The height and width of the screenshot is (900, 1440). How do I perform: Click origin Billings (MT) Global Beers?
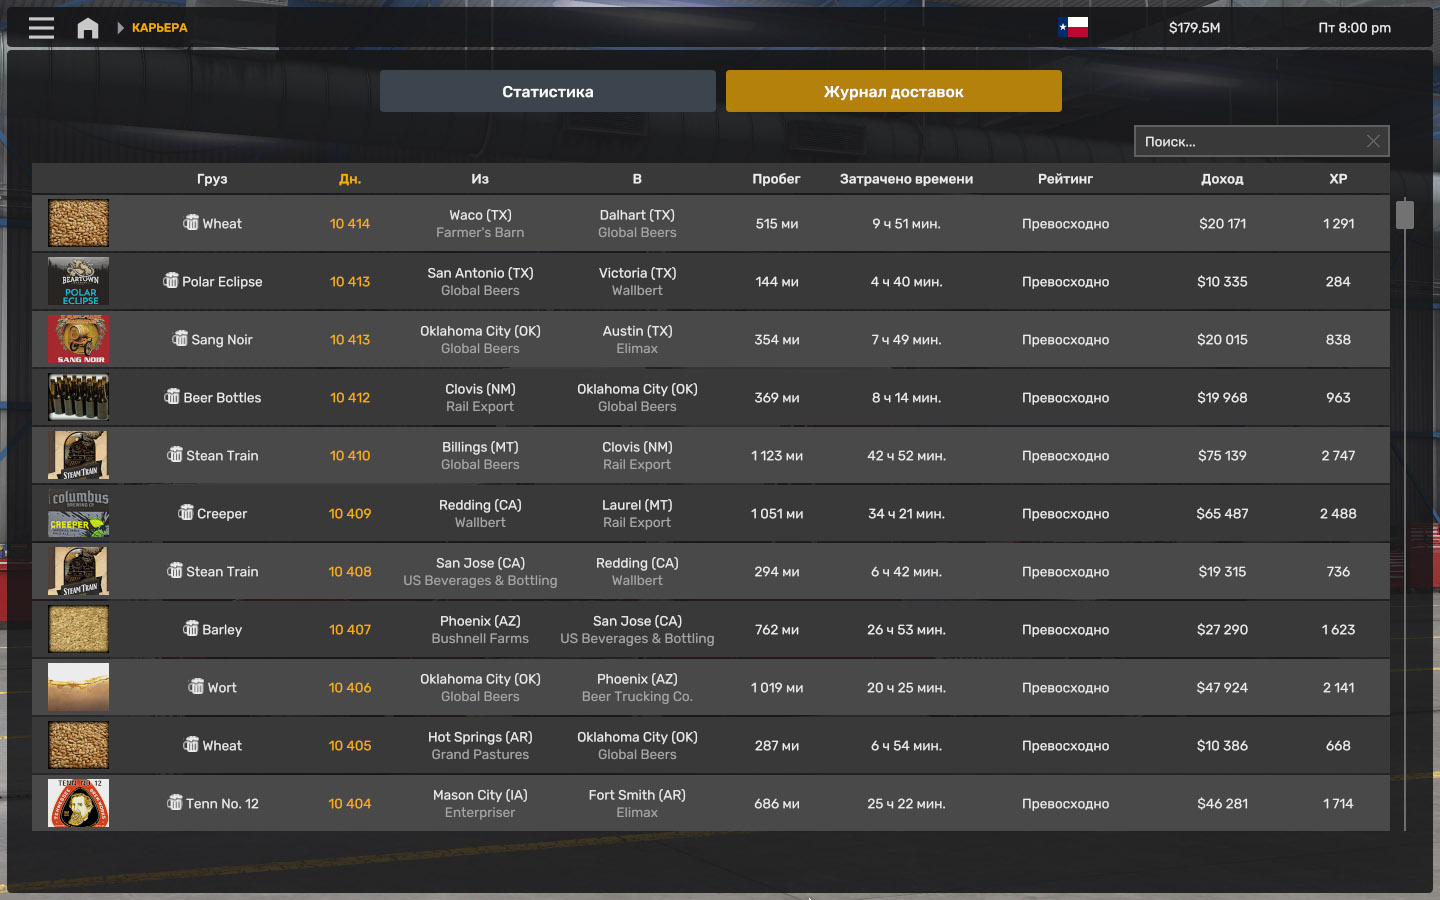point(480,455)
